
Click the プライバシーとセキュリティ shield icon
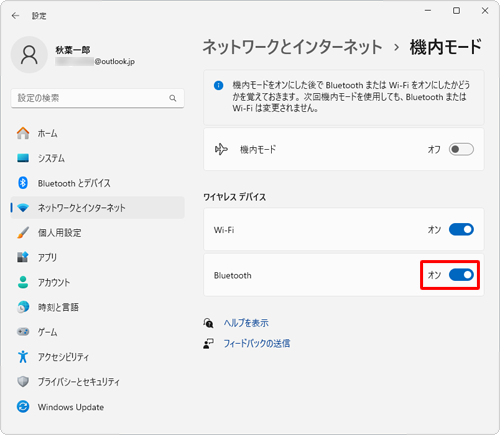click(x=23, y=381)
